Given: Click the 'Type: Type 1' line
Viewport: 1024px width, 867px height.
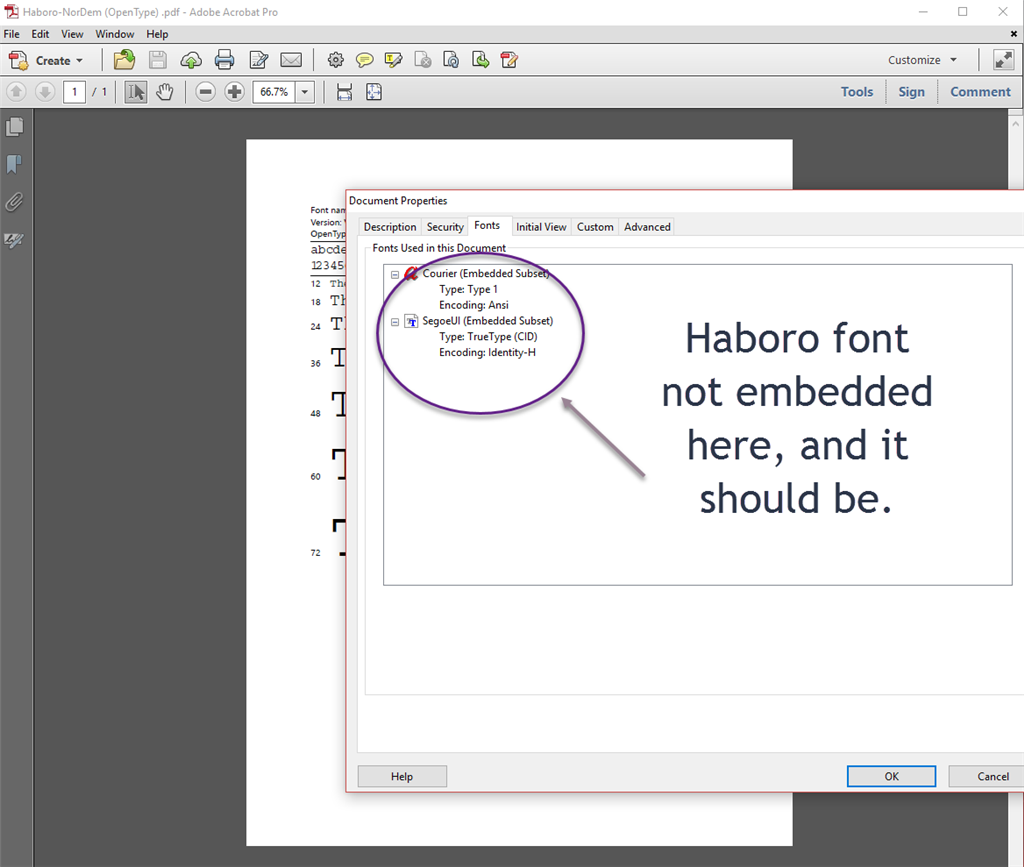Looking at the screenshot, I should click(x=468, y=289).
